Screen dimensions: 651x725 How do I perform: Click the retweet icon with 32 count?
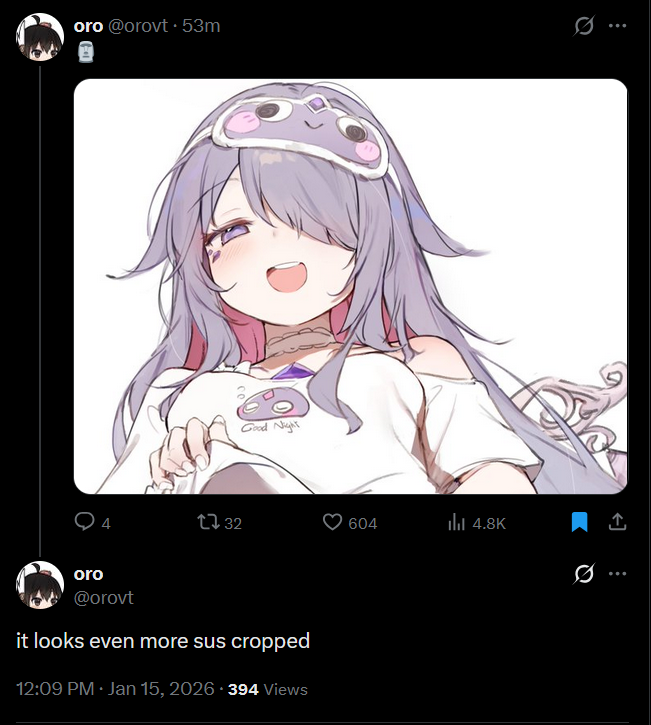[x=208, y=522]
